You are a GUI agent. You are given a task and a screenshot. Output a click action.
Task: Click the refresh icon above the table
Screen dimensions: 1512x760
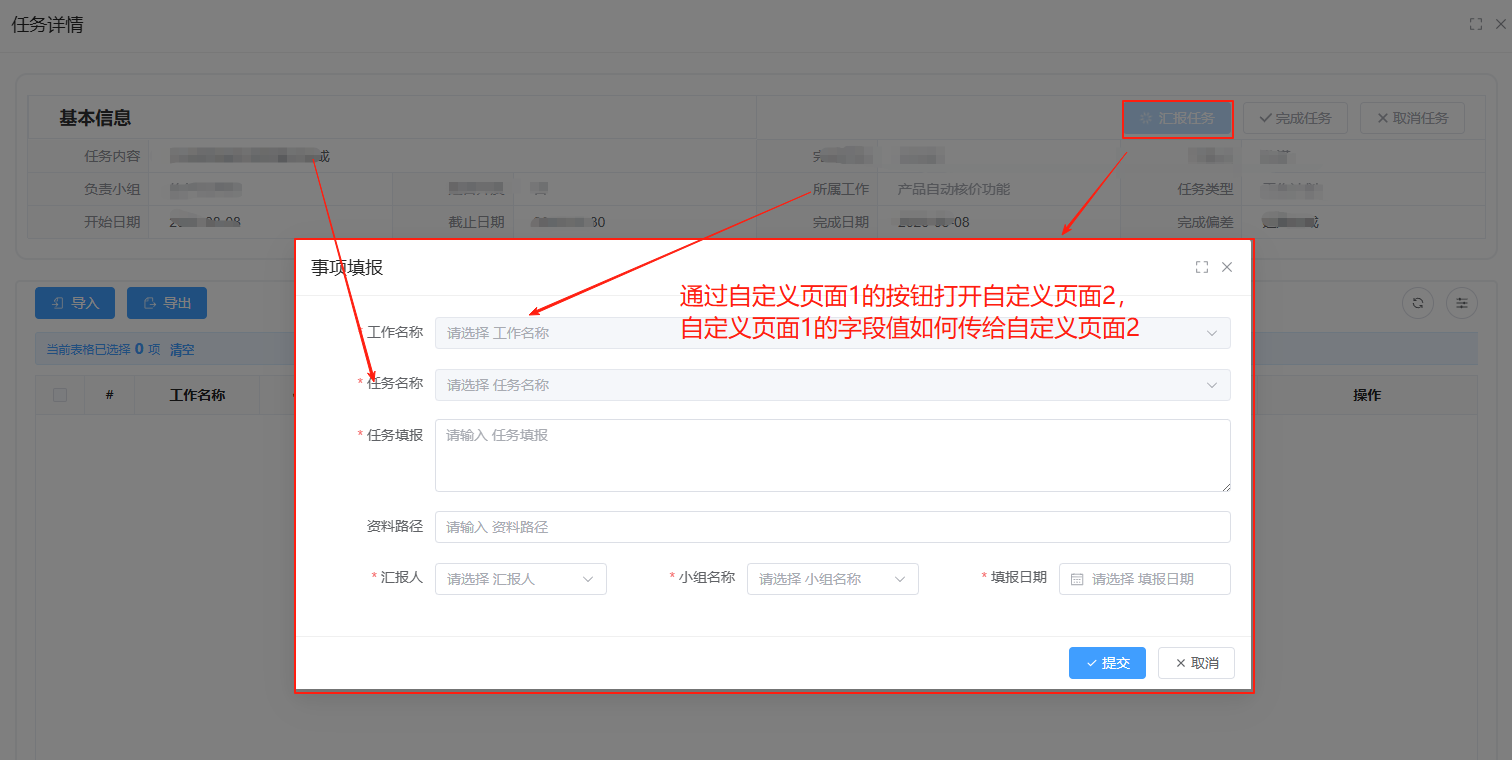[x=1417, y=303]
